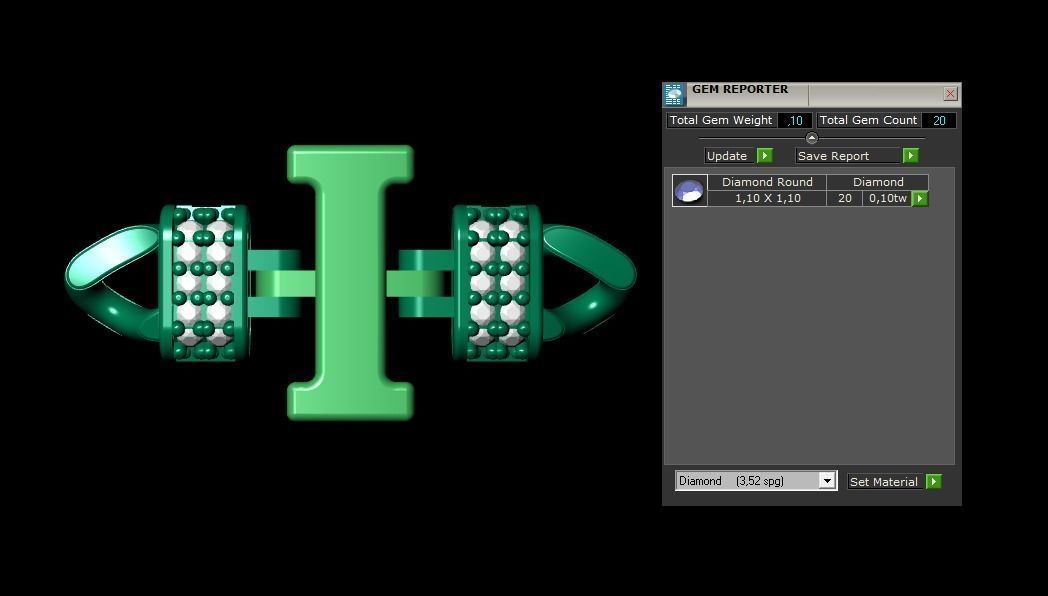Click the gem quantity cell showing 20
The image size is (1048, 596).
point(844,198)
